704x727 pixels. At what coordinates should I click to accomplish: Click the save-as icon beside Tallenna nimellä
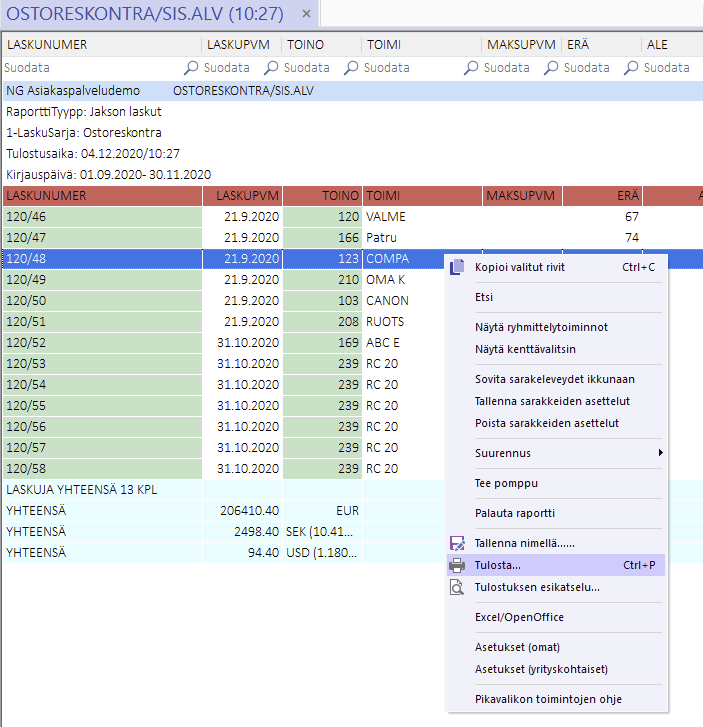(x=458, y=543)
